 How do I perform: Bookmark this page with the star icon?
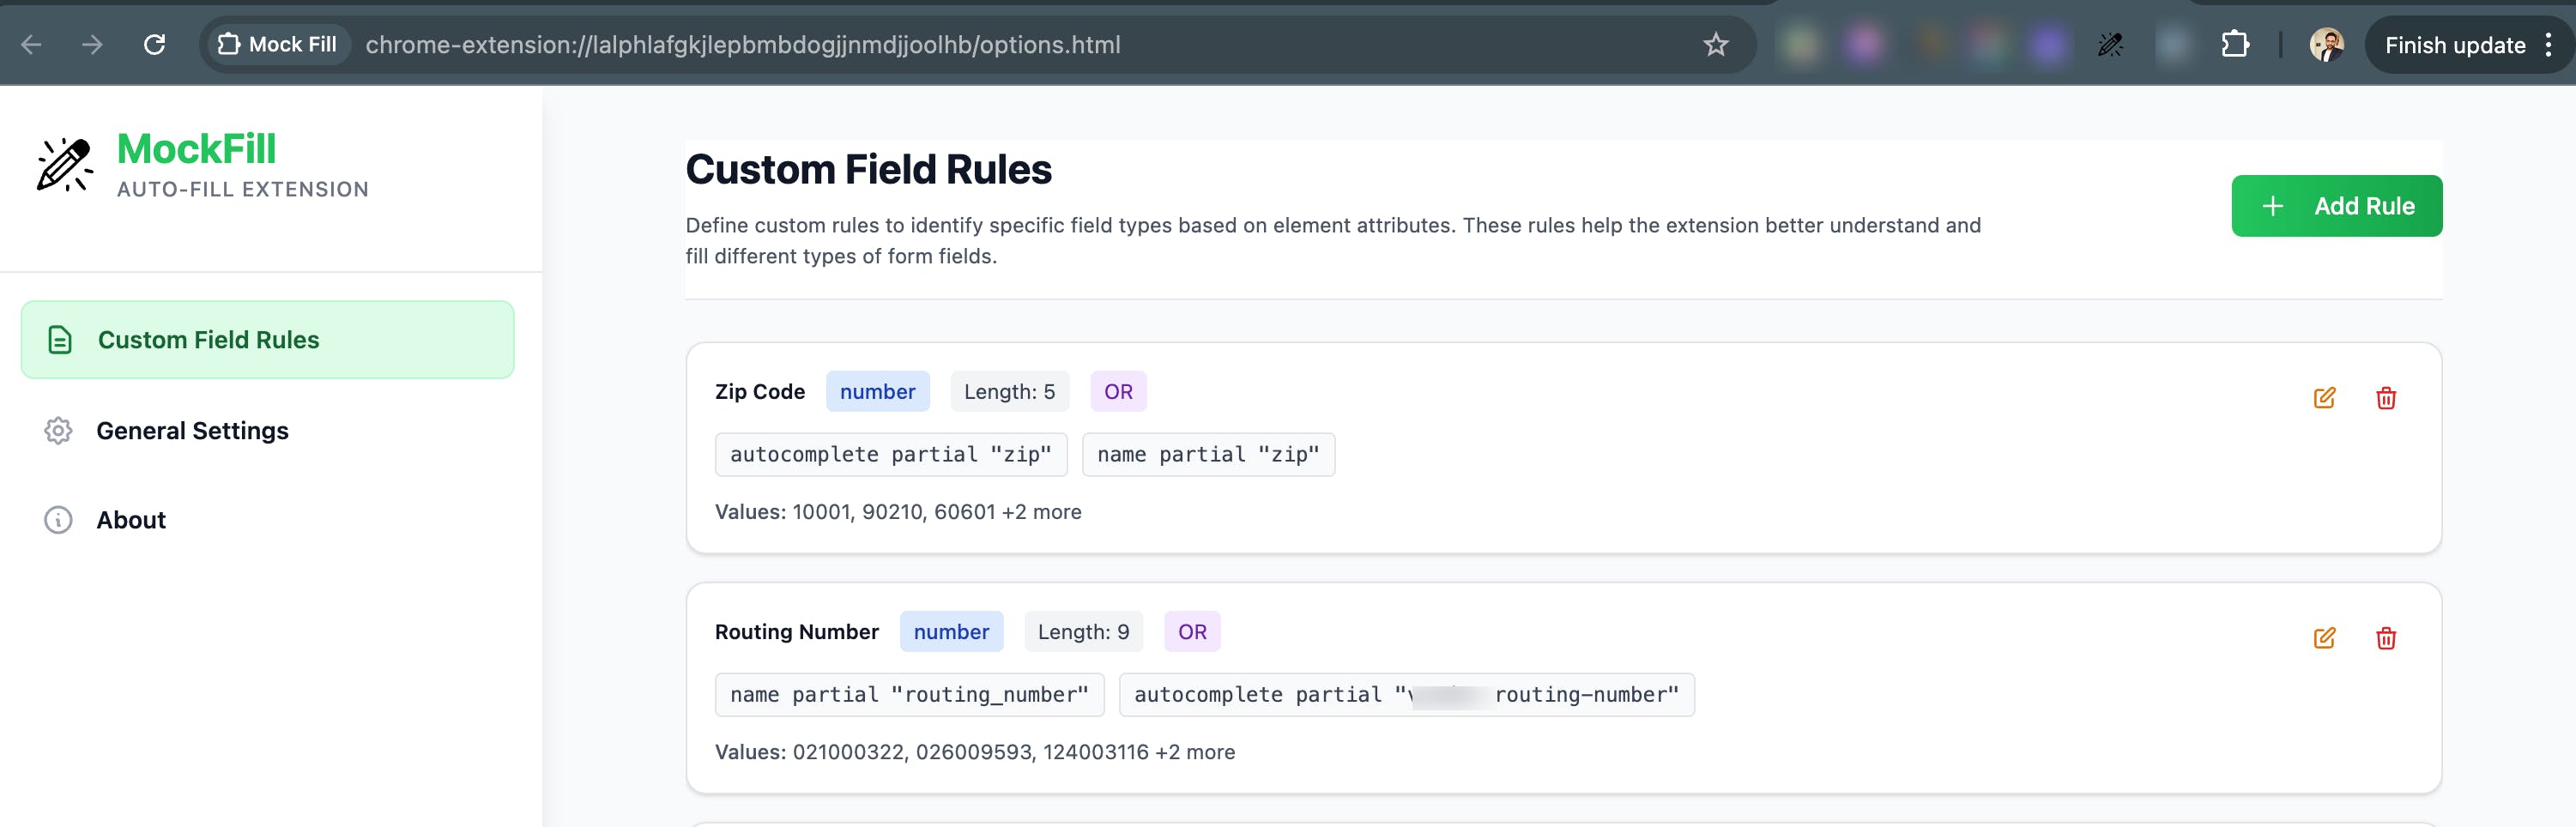click(1715, 45)
